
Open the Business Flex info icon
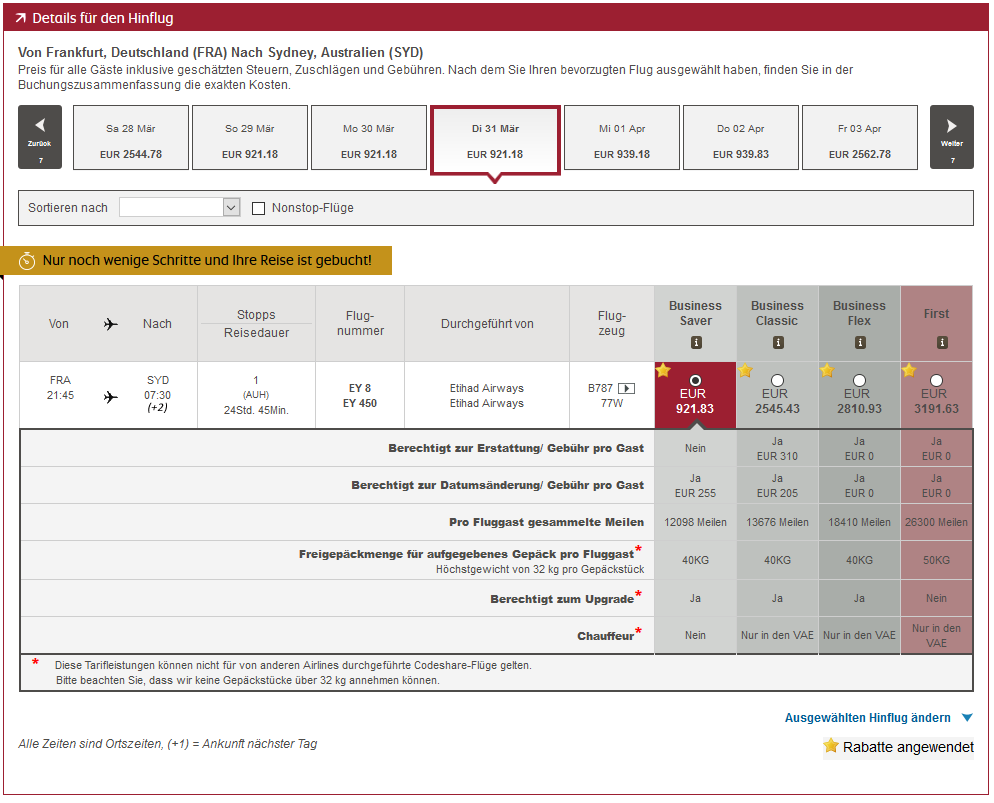[x=860, y=343]
